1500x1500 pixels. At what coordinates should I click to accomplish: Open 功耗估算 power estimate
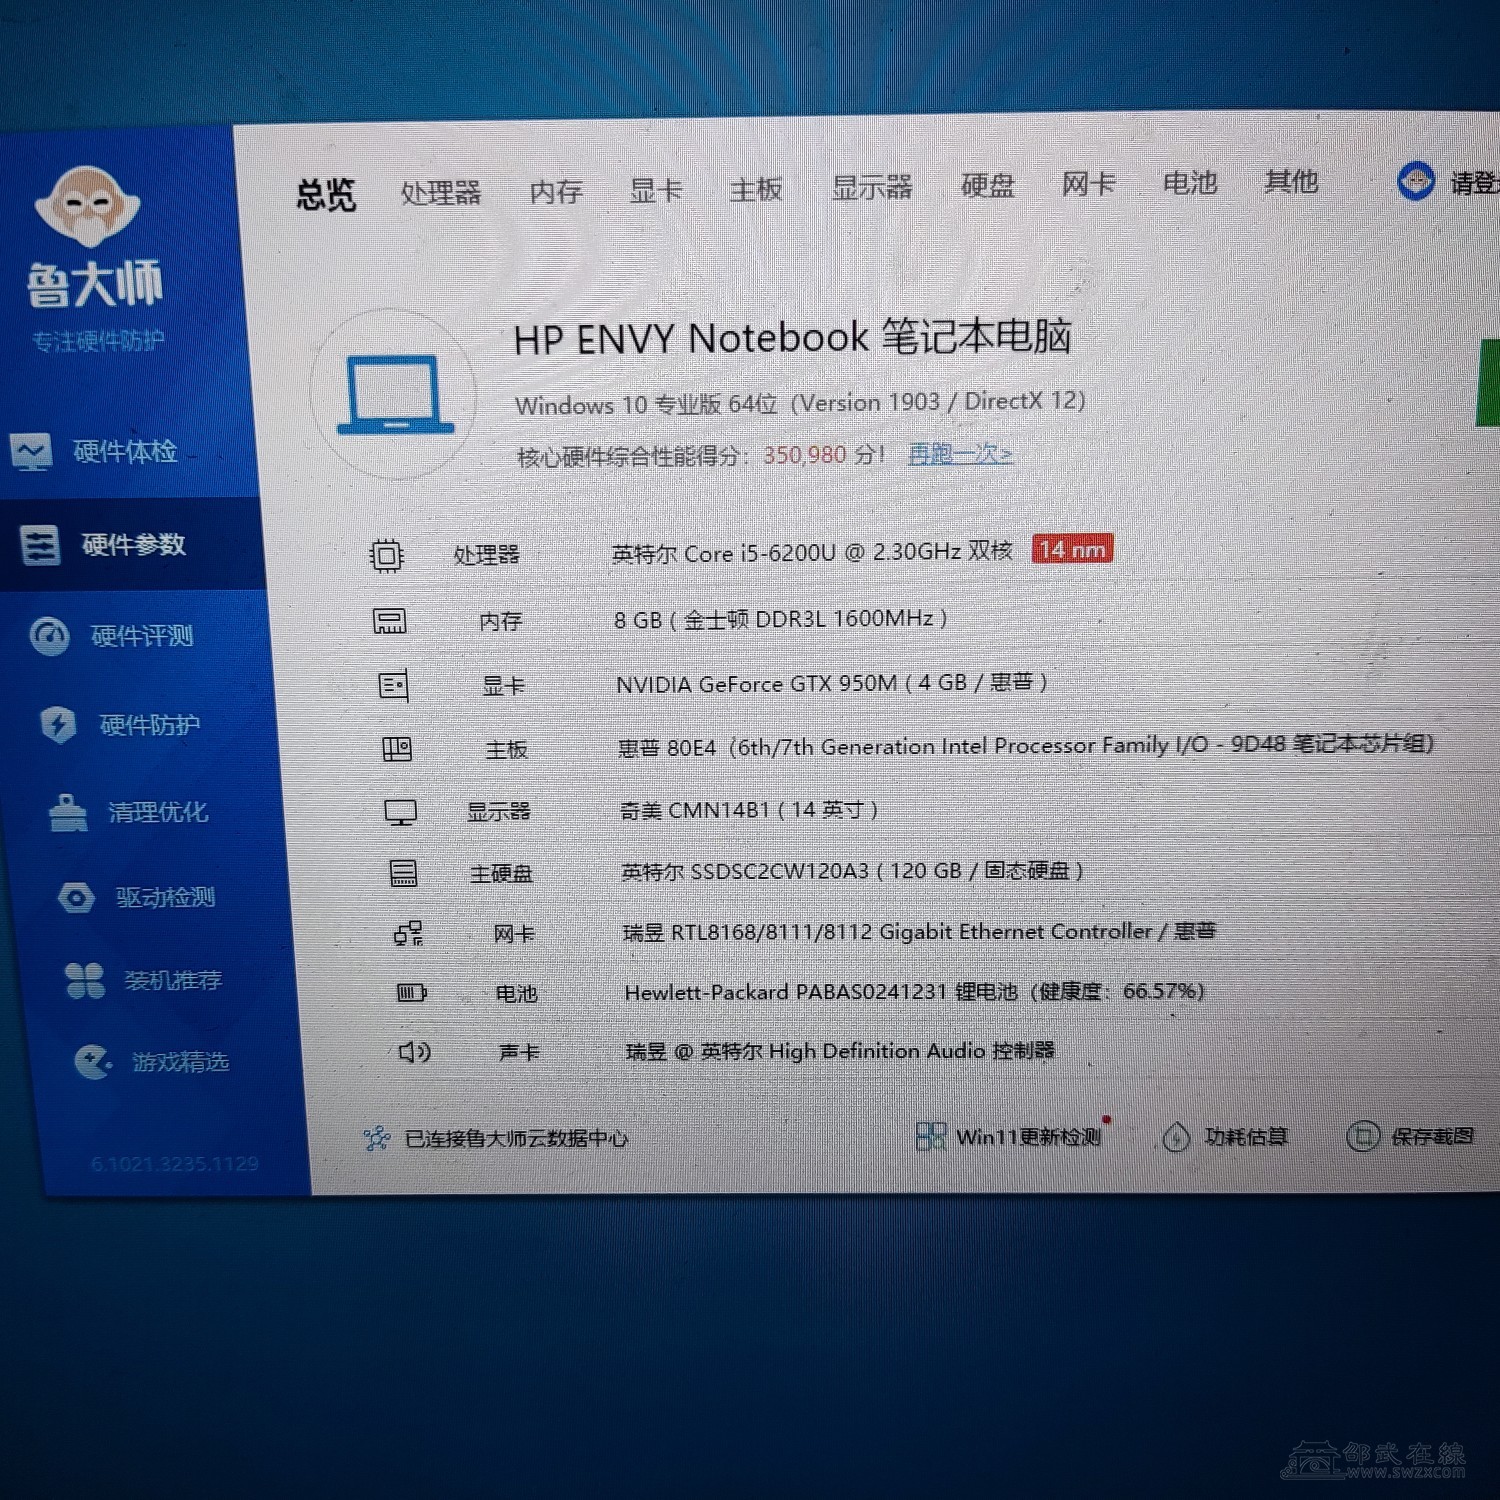pos(1244,1137)
